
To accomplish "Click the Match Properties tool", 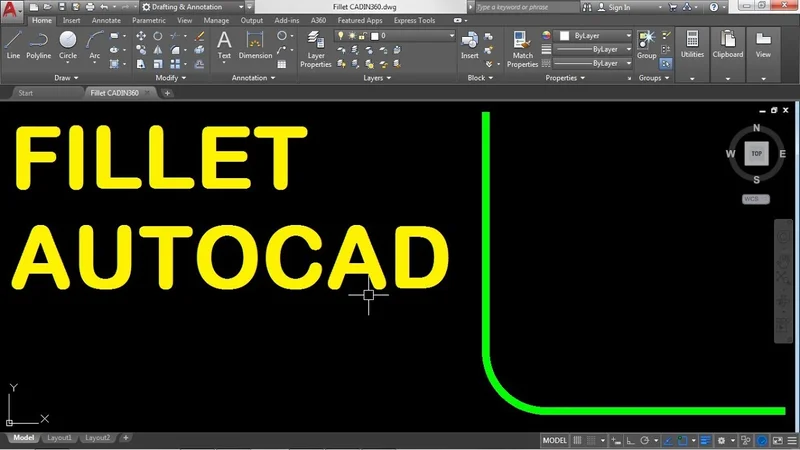I will click(x=522, y=47).
